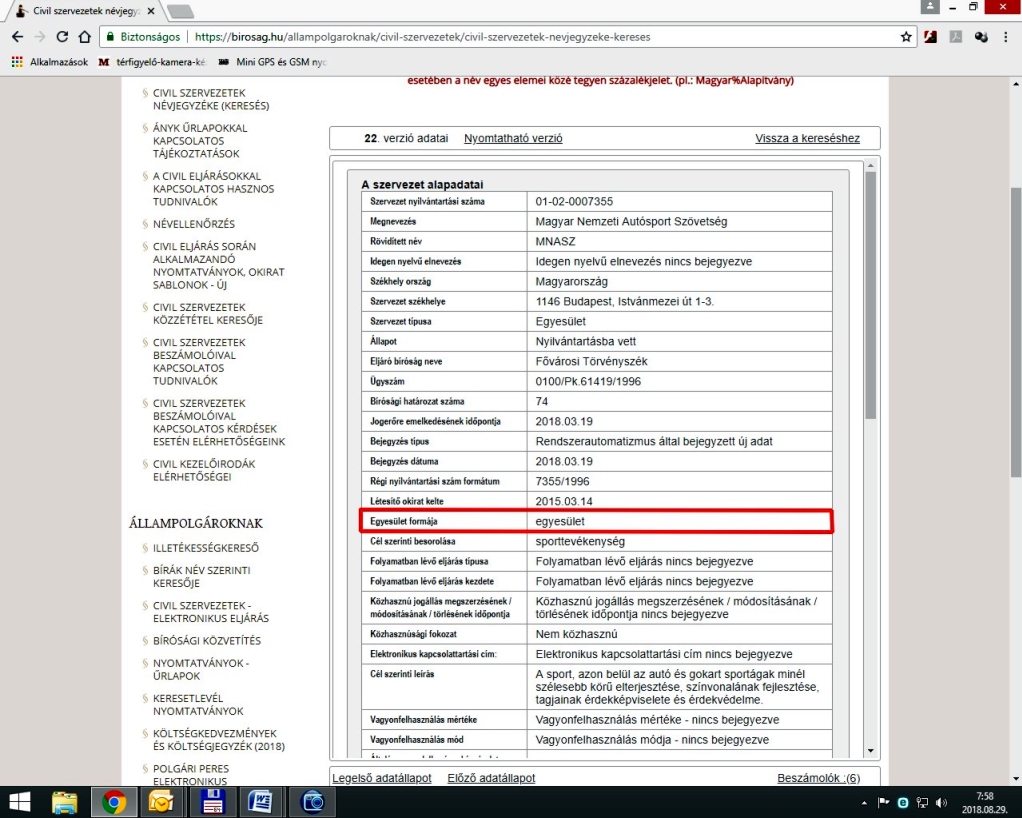Viewport: 1022px width, 818px height.
Task: Open the camera app in the taskbar
Action: tap(313, 802)
